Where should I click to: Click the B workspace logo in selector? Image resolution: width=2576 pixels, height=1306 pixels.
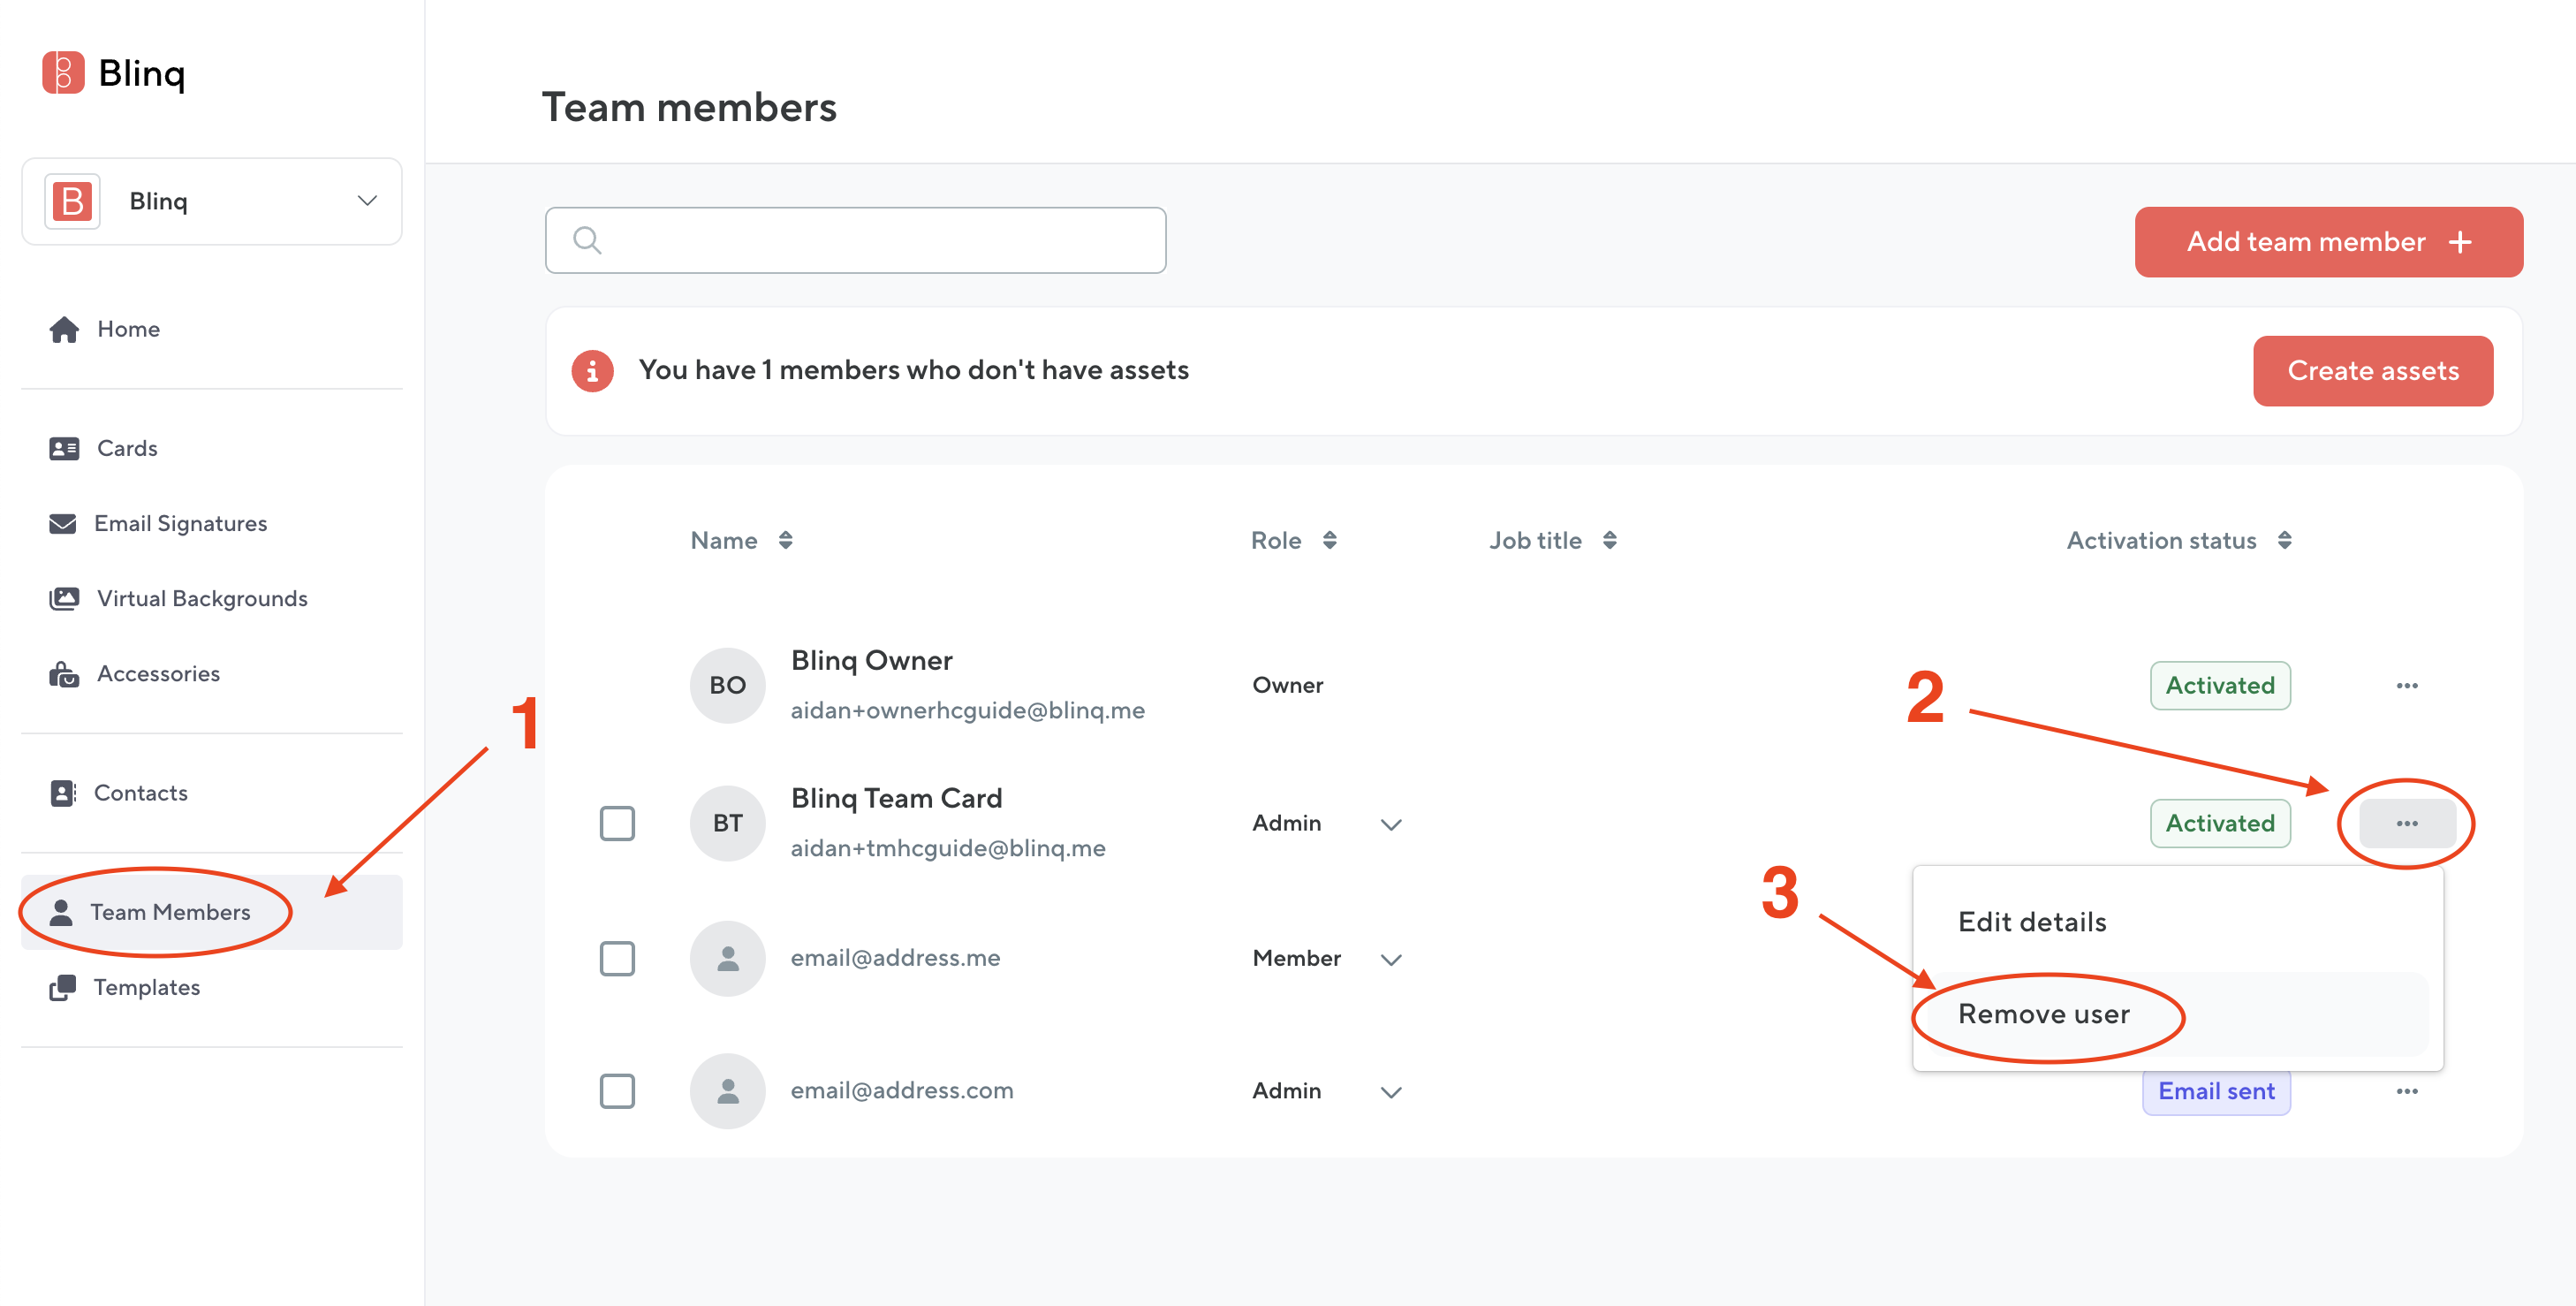(x=72, y=202)
